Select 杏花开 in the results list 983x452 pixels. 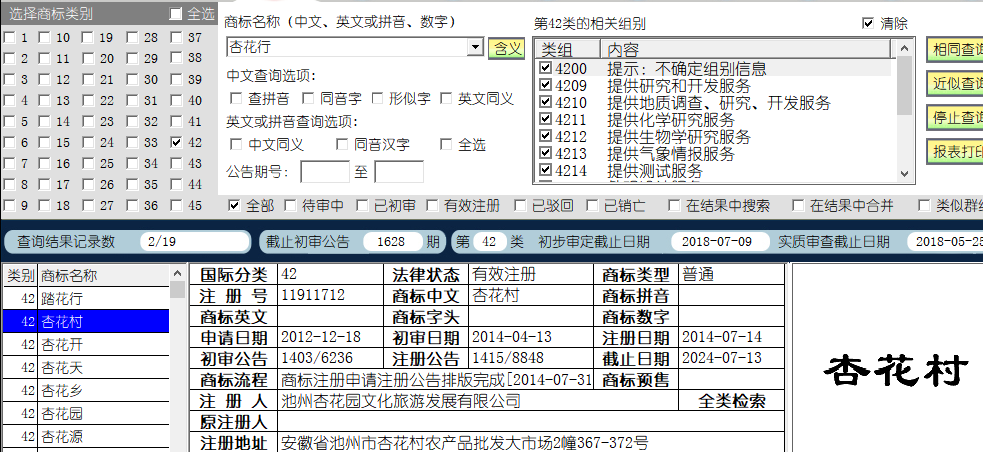point(62,344)
